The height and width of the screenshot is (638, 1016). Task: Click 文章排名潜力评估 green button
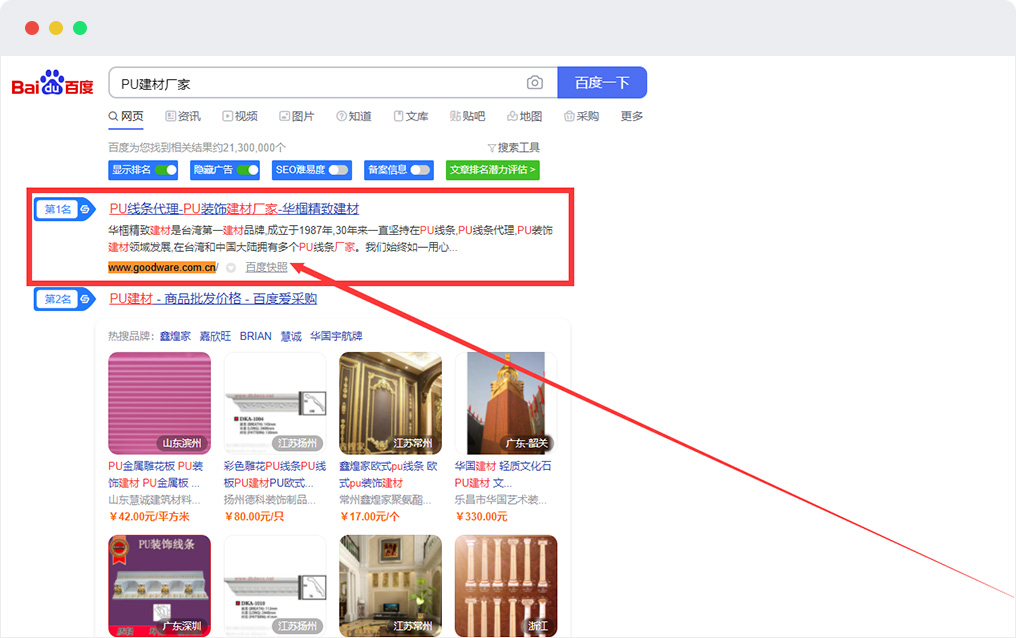[492, 170]
